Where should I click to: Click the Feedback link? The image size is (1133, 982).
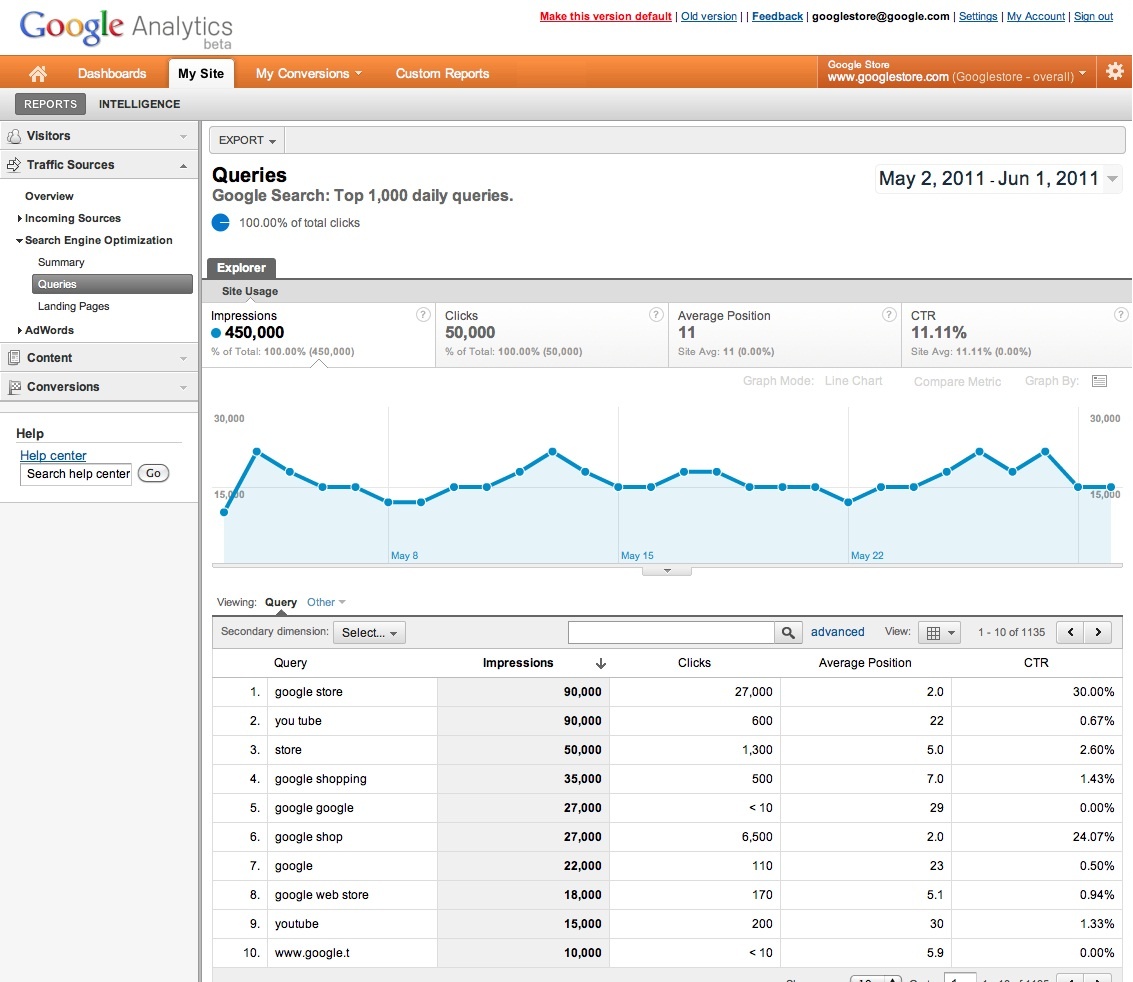point(777,16)
